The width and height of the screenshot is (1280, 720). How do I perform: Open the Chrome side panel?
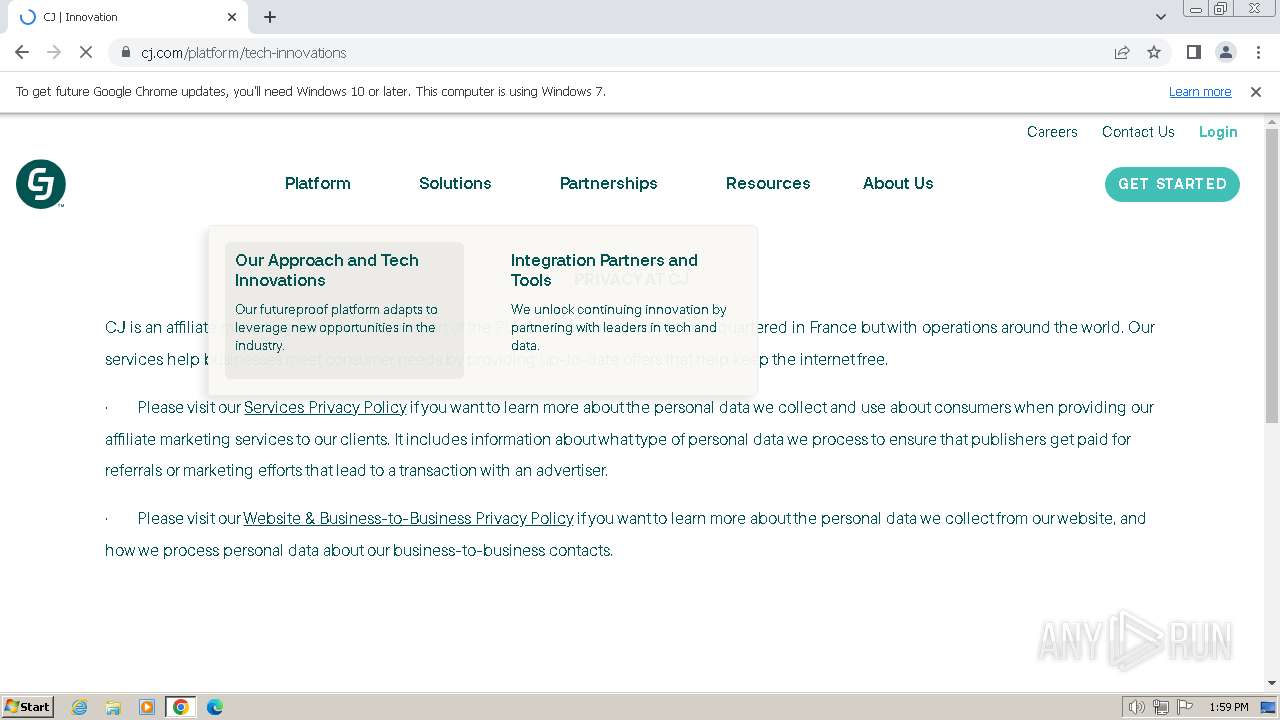(x=1193, y=52)
